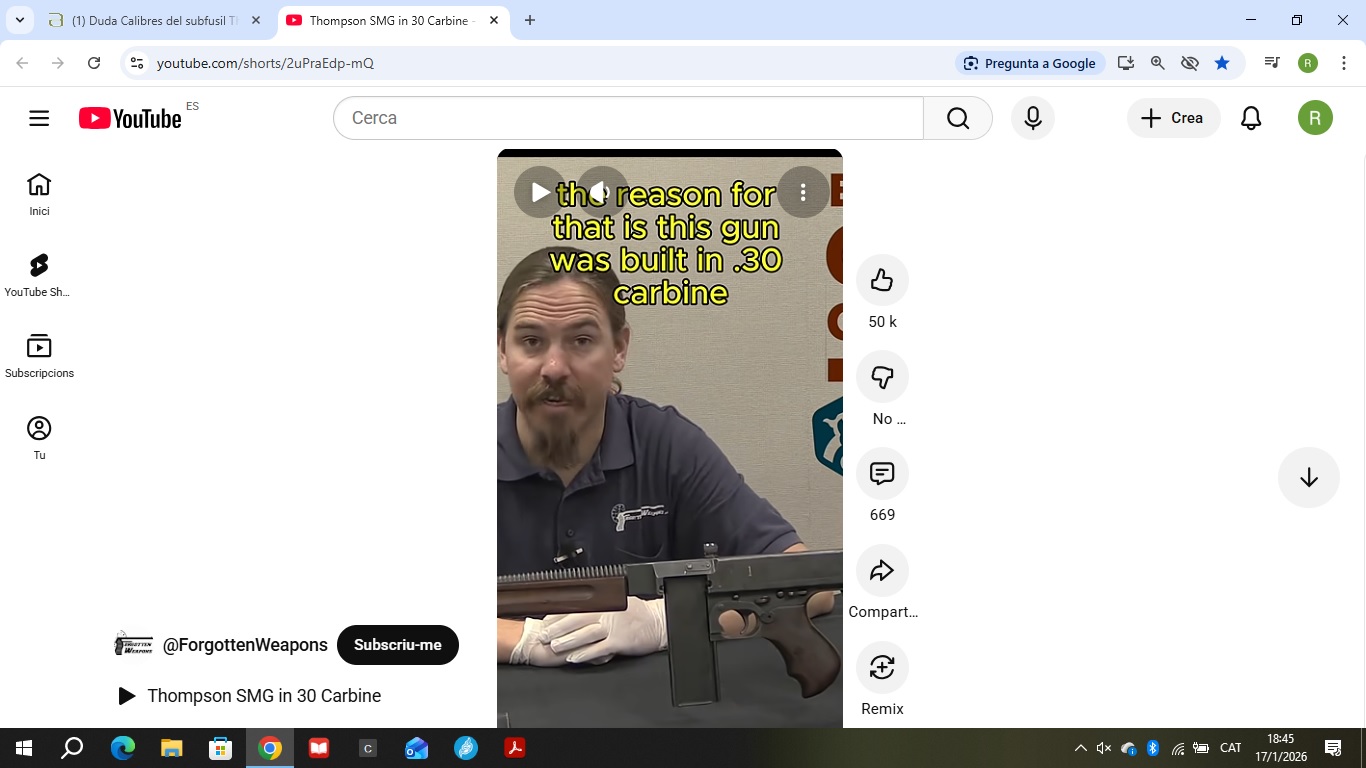1366x768 pixels.
Task: Play the paused Short video
Action: (x=540, y=192)
